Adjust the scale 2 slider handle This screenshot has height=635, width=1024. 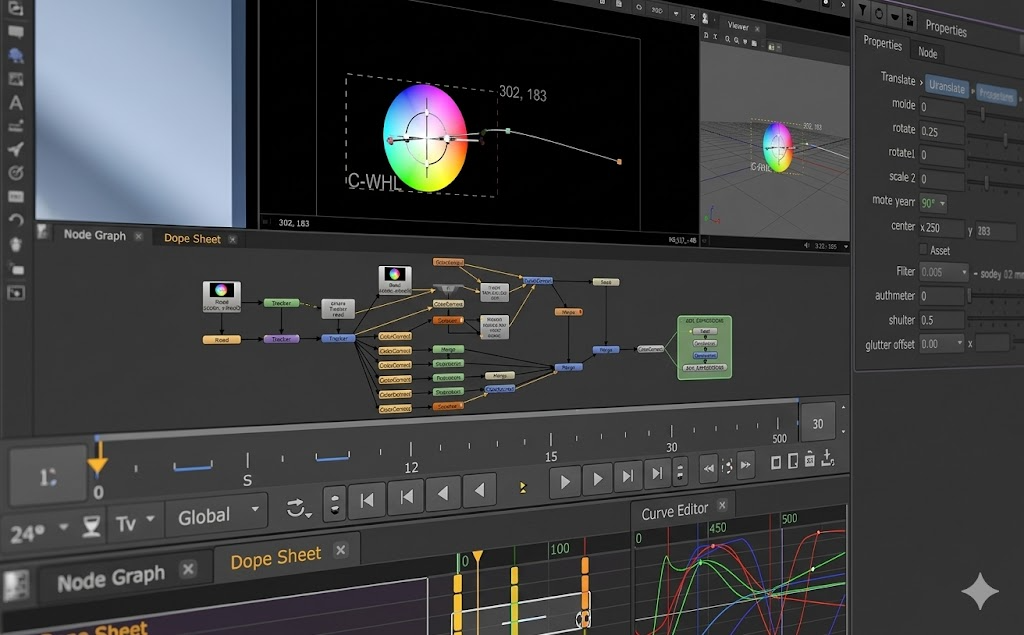tap(986, 184)
